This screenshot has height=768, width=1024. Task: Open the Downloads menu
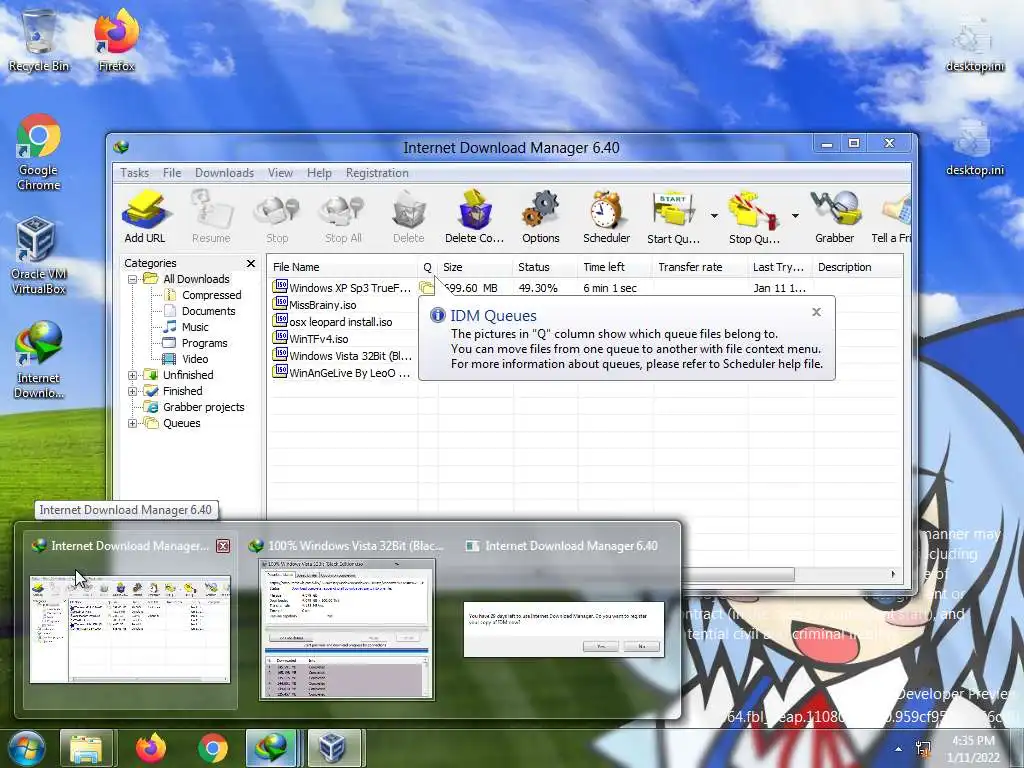tap(224, 173)
